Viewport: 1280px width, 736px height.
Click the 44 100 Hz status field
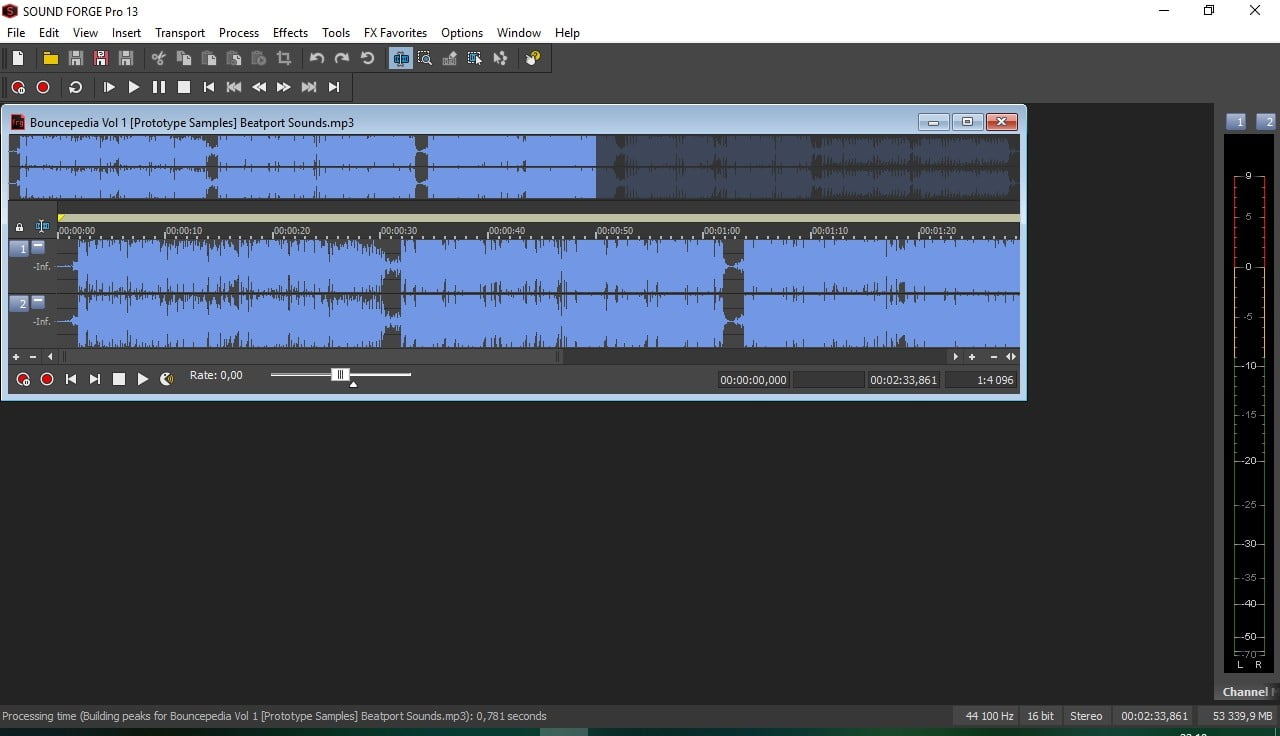coord(989,716)
